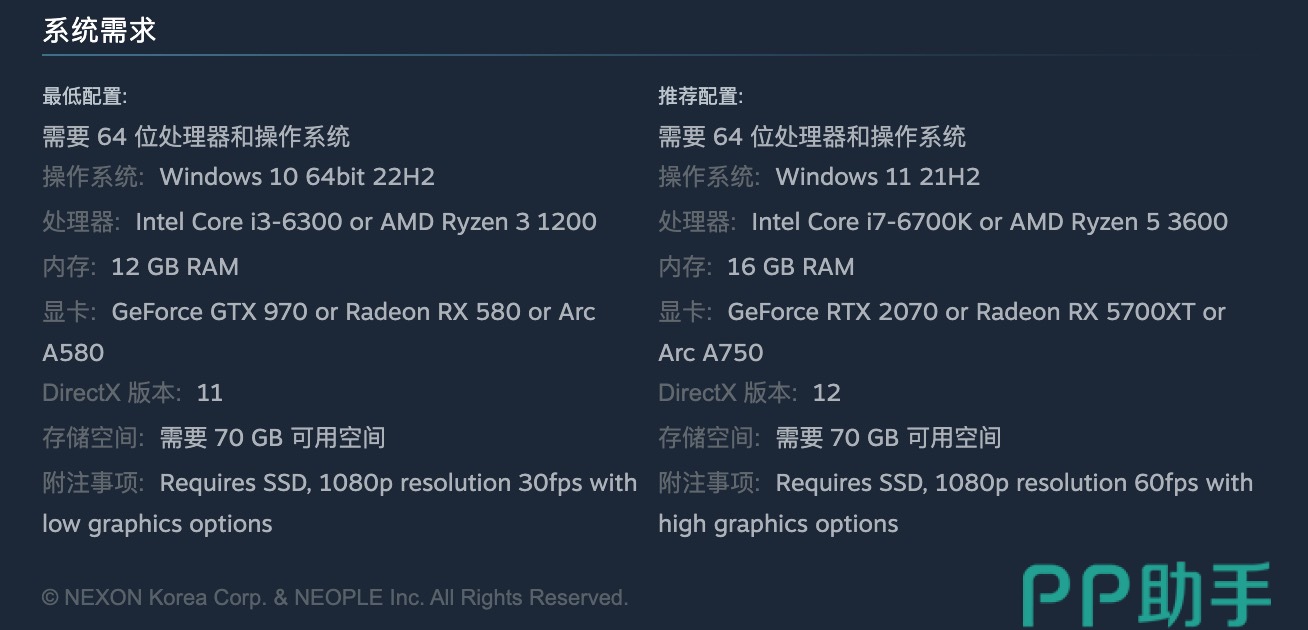Click the PP助手 logo watermark
The width and height of the screenshot is (1308, 630).
pos(1145,596)
